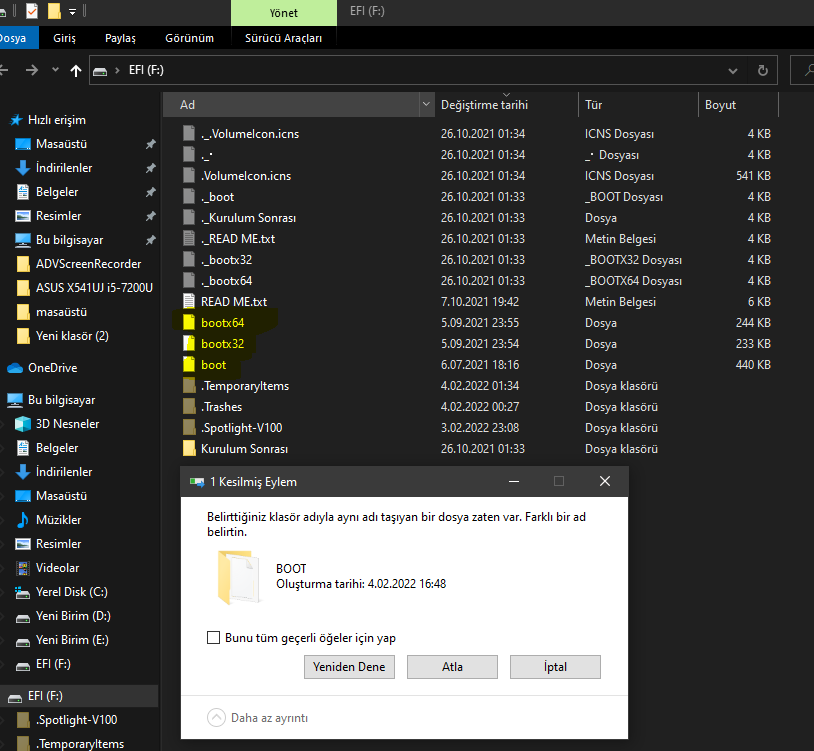This screenshot has width=814, height=751.
Task: Expand 'Daha az ayrıntı' chevron in dialog
Action: [216, 717]
